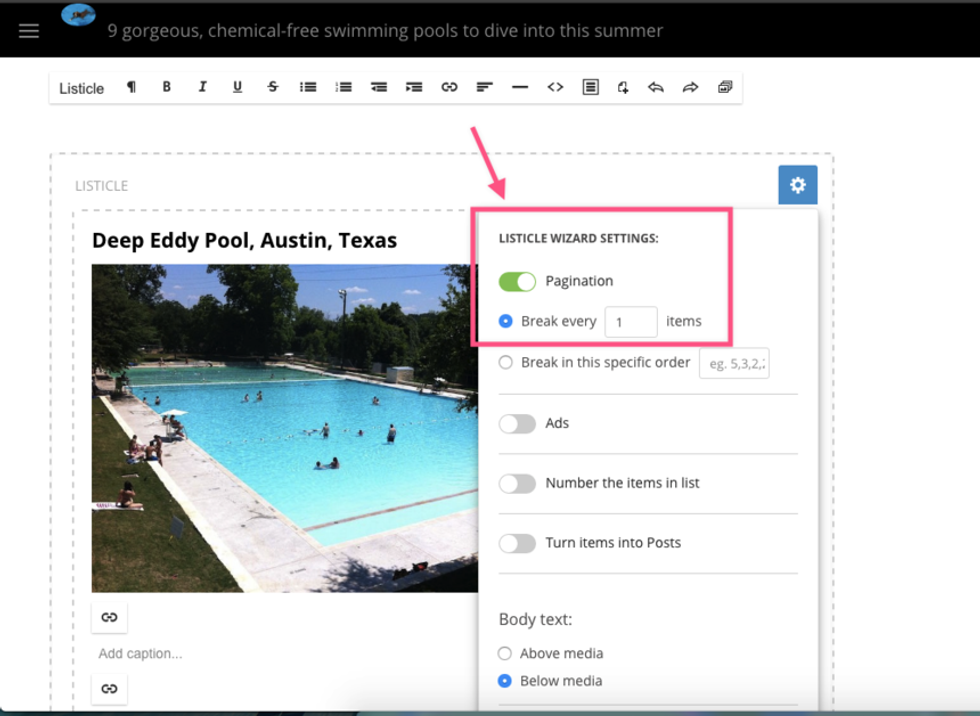Apply underline formatting
The width and height of the screenshot is (980, 716).
point(237,87)
